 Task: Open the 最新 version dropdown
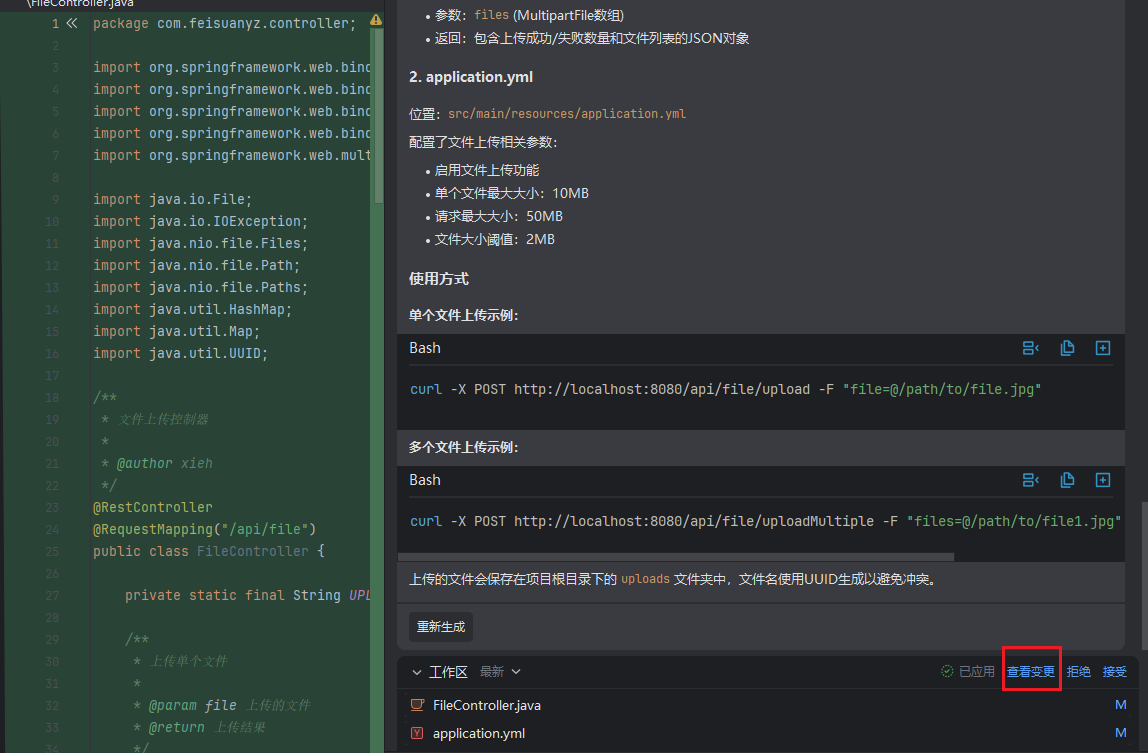tap(500, 672)
